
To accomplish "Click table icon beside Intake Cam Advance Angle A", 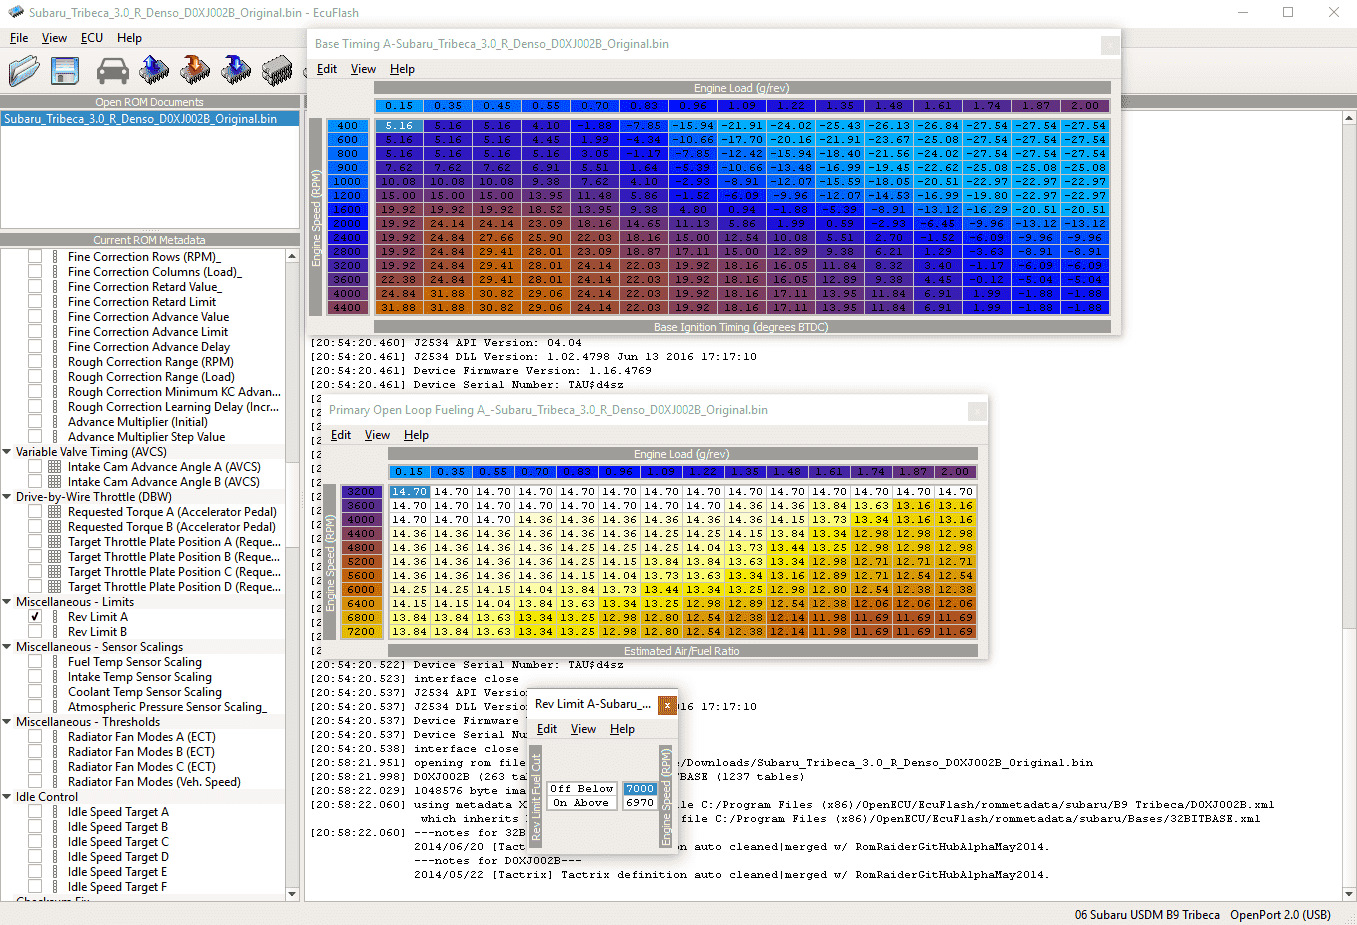I will click(x=55, y=467).
